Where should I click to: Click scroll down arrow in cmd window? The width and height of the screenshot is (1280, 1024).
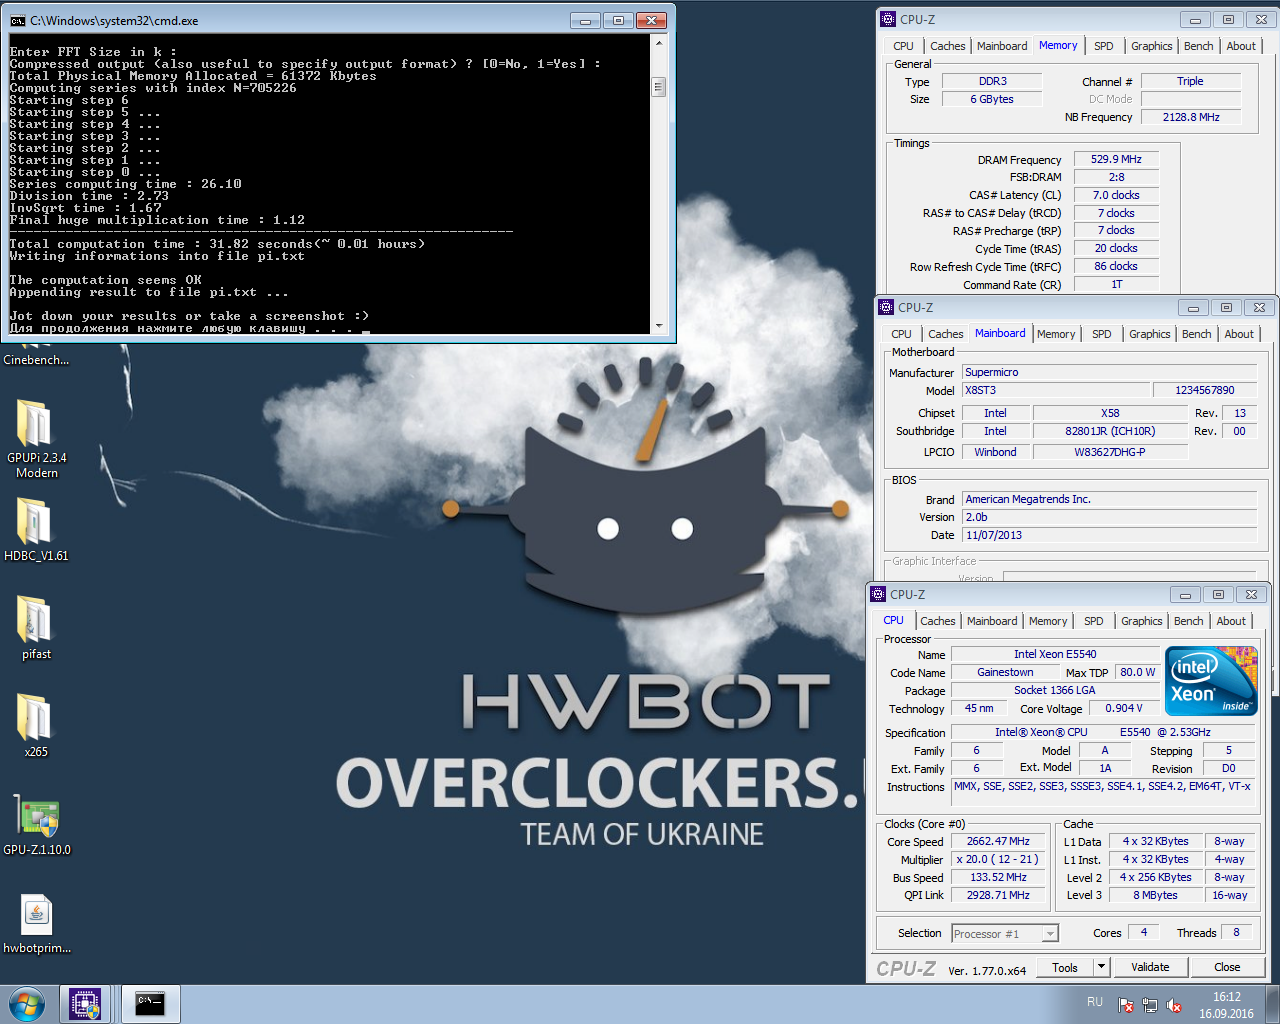pyautogui.click(x=658, y=326)
